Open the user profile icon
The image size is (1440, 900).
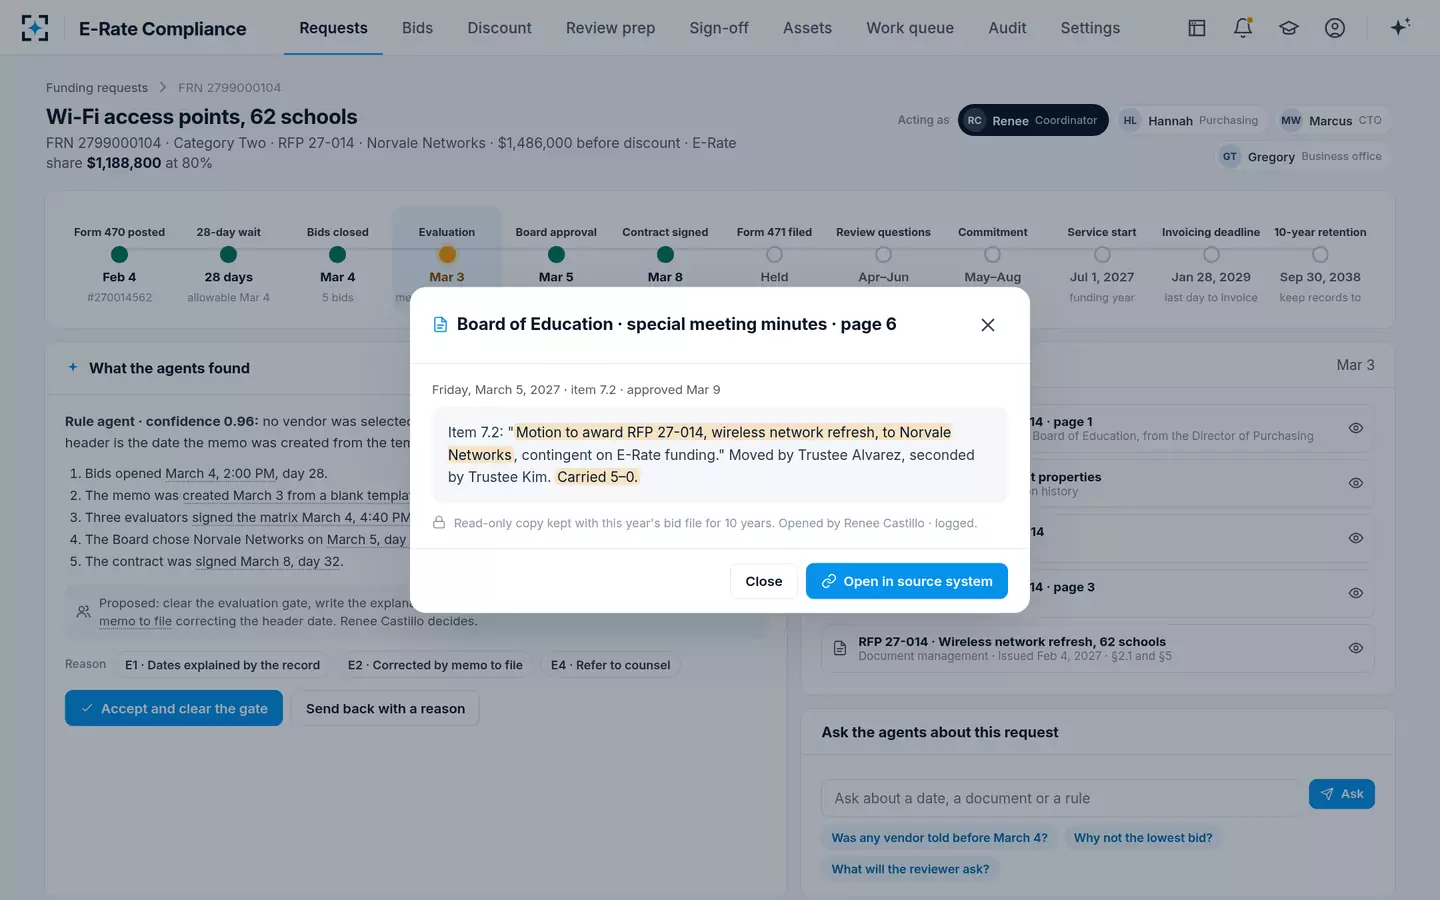(1335, 28)
